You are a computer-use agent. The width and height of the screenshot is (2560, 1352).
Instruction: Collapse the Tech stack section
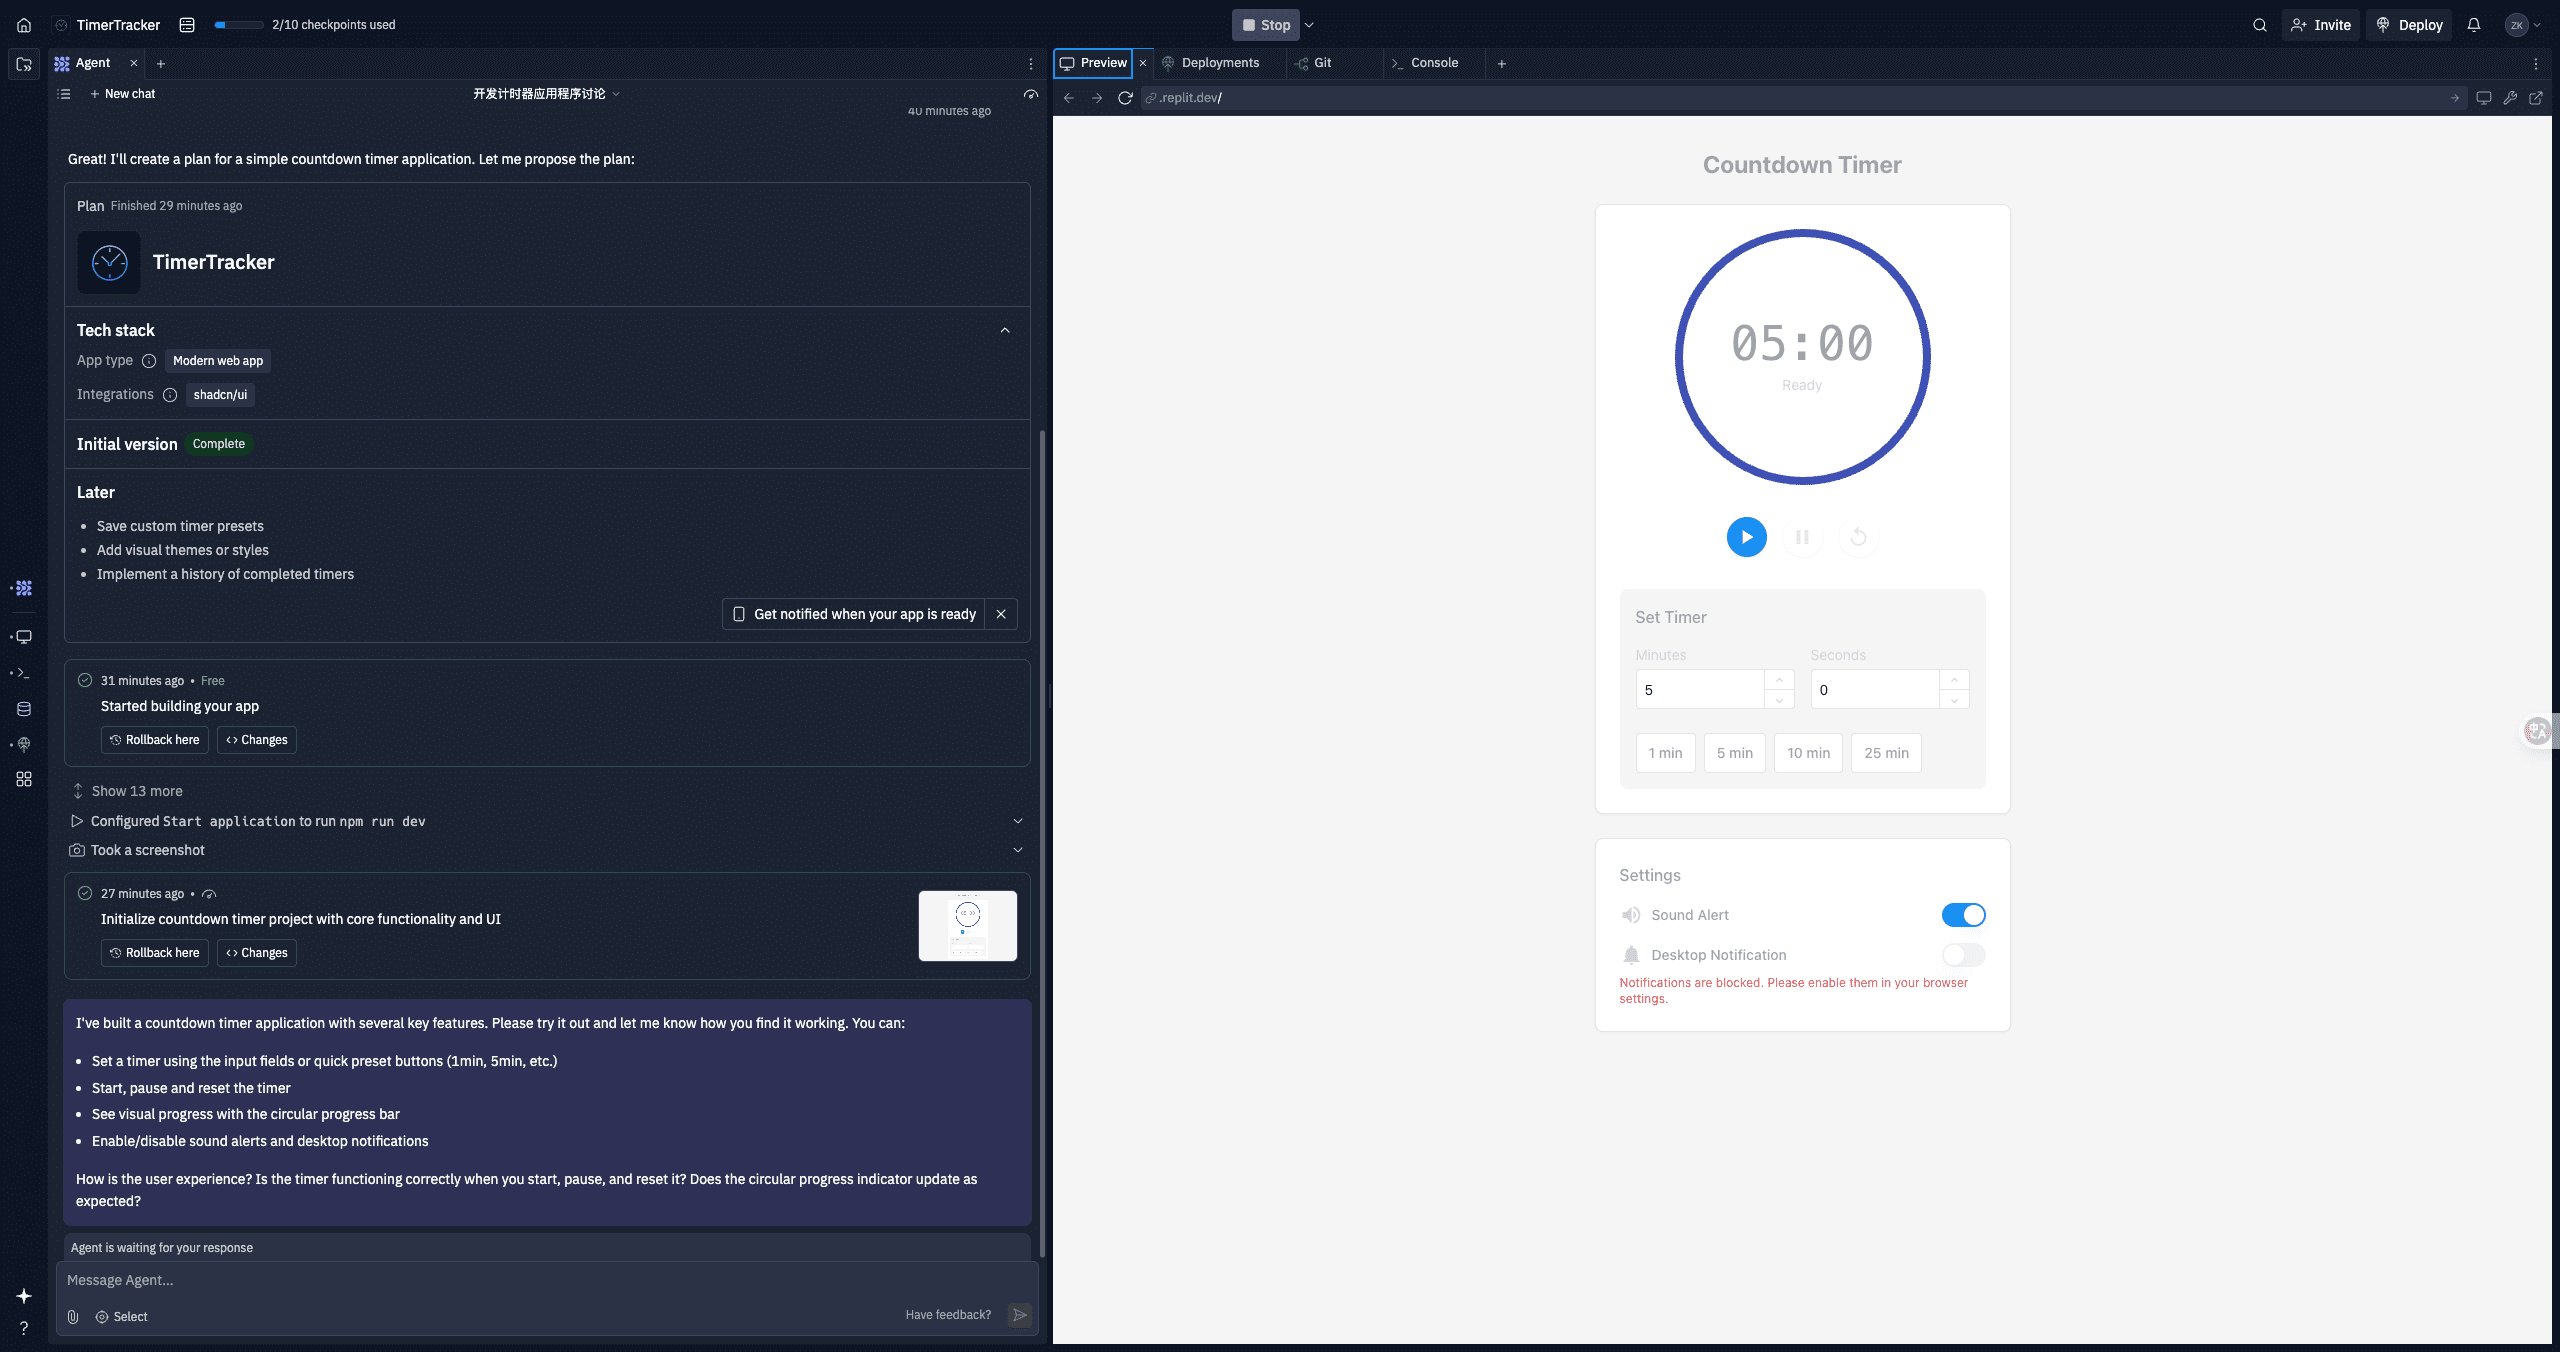(x=1005, y=330)
